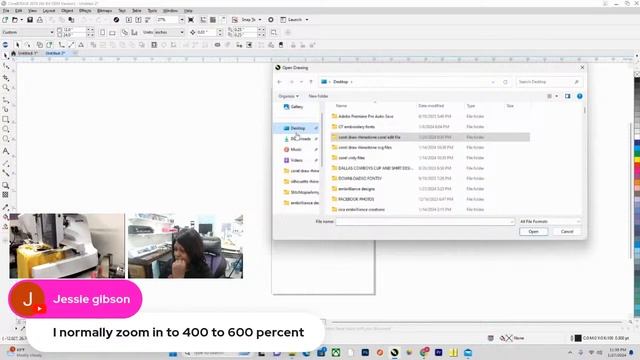Viewport: 640px width, 360px height.
Task: Click the Xbox icon in Windows taskbar
Action: (x=336, y=352)
